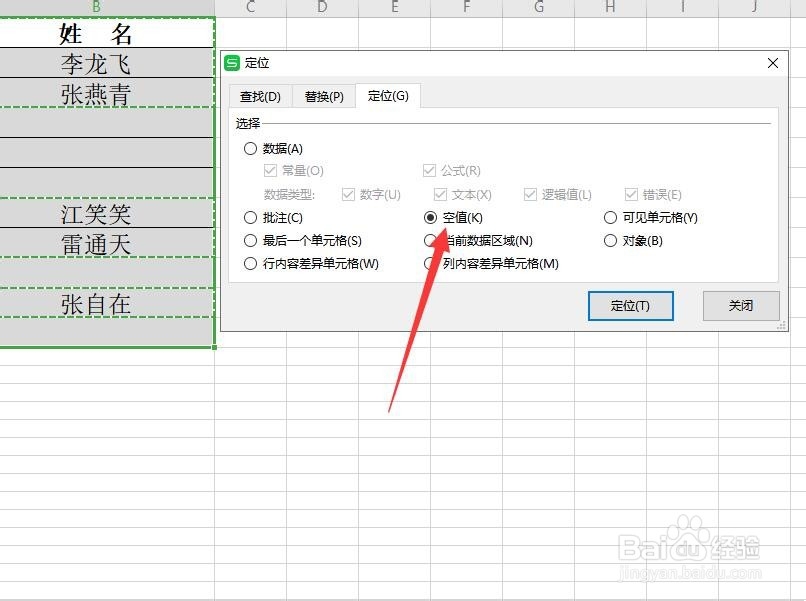The height and width of the screenshot is (601, 806).
Task: Select the 对象(B) radio option
Action: tap(610, 240)
